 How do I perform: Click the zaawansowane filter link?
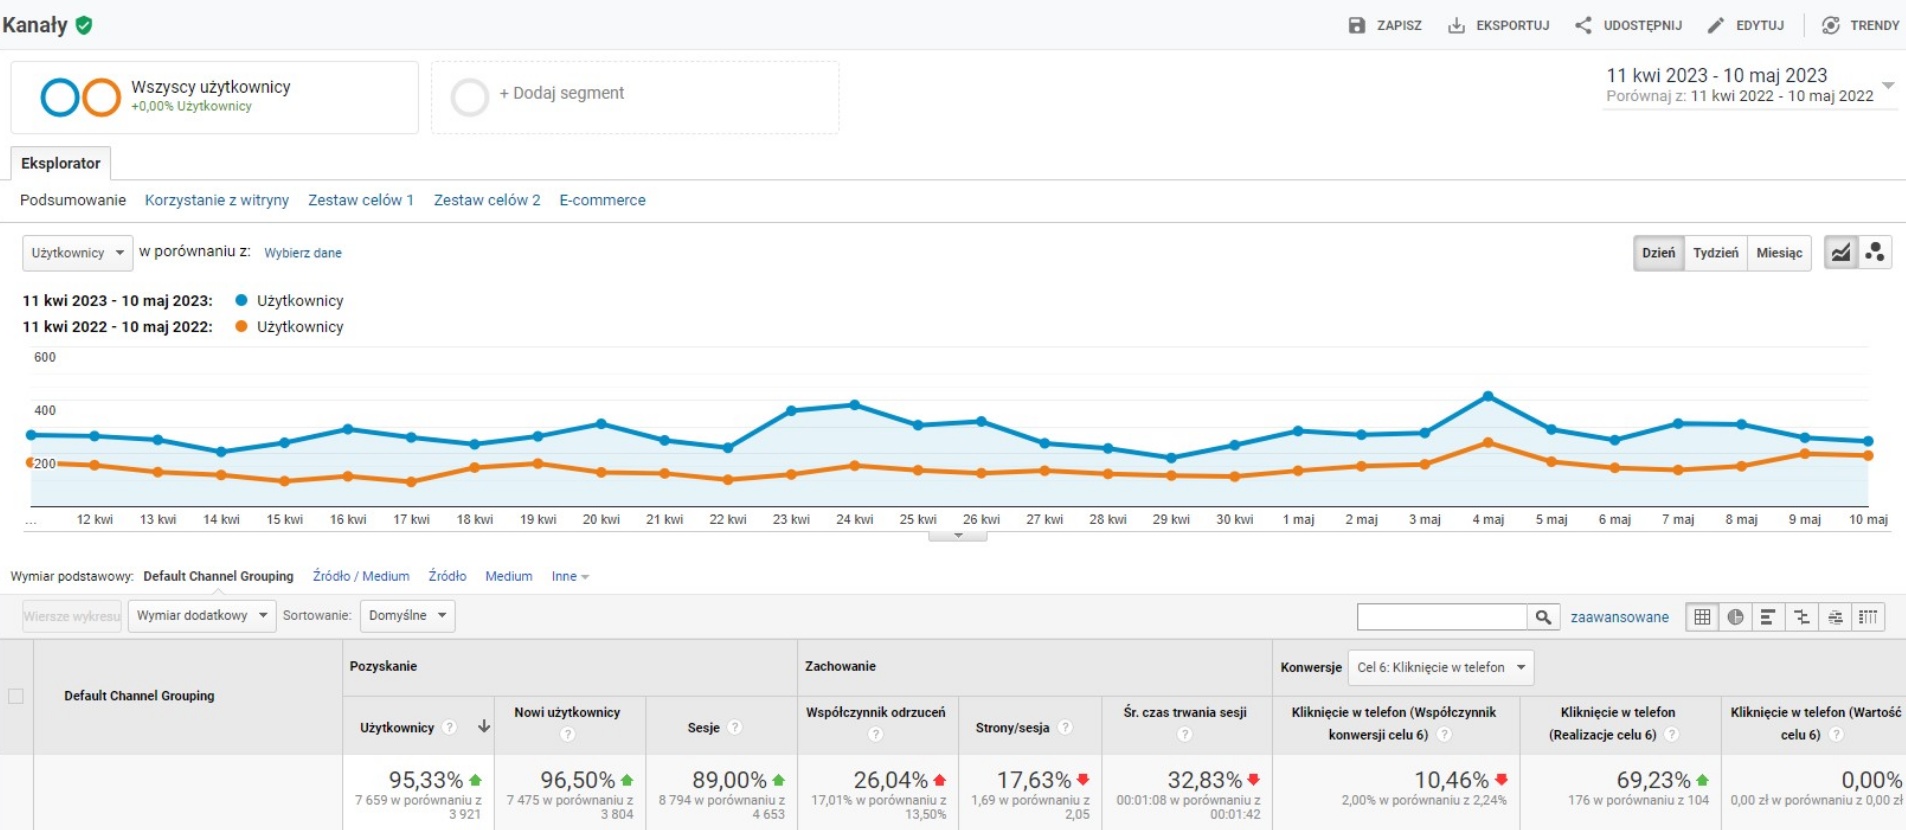tap(1619, 617)
